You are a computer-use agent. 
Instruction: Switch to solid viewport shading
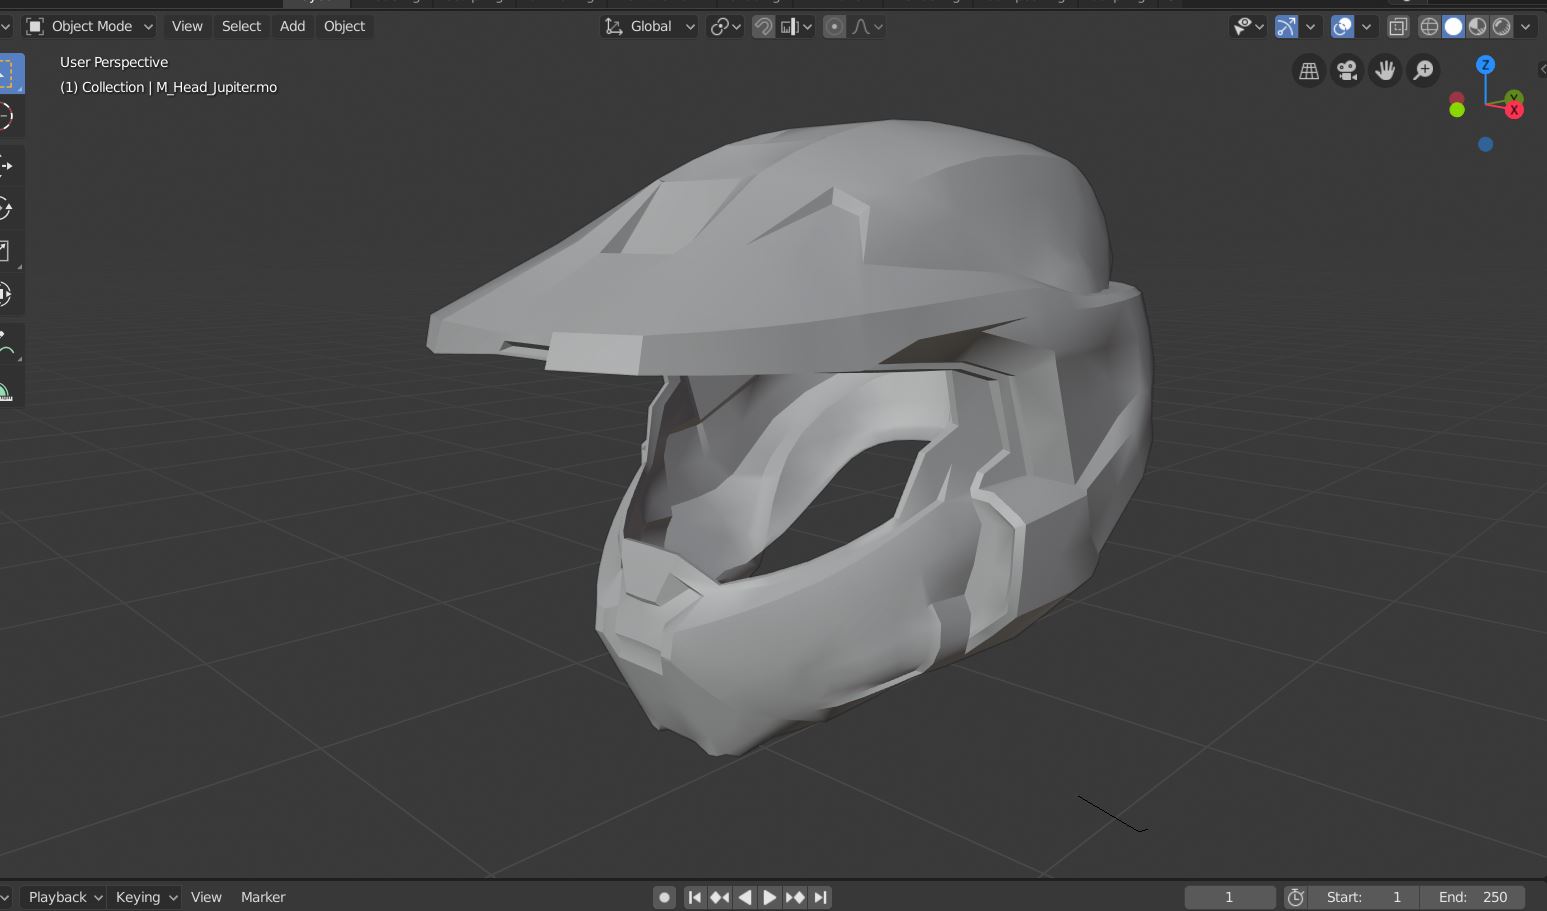coord(1454,27)
